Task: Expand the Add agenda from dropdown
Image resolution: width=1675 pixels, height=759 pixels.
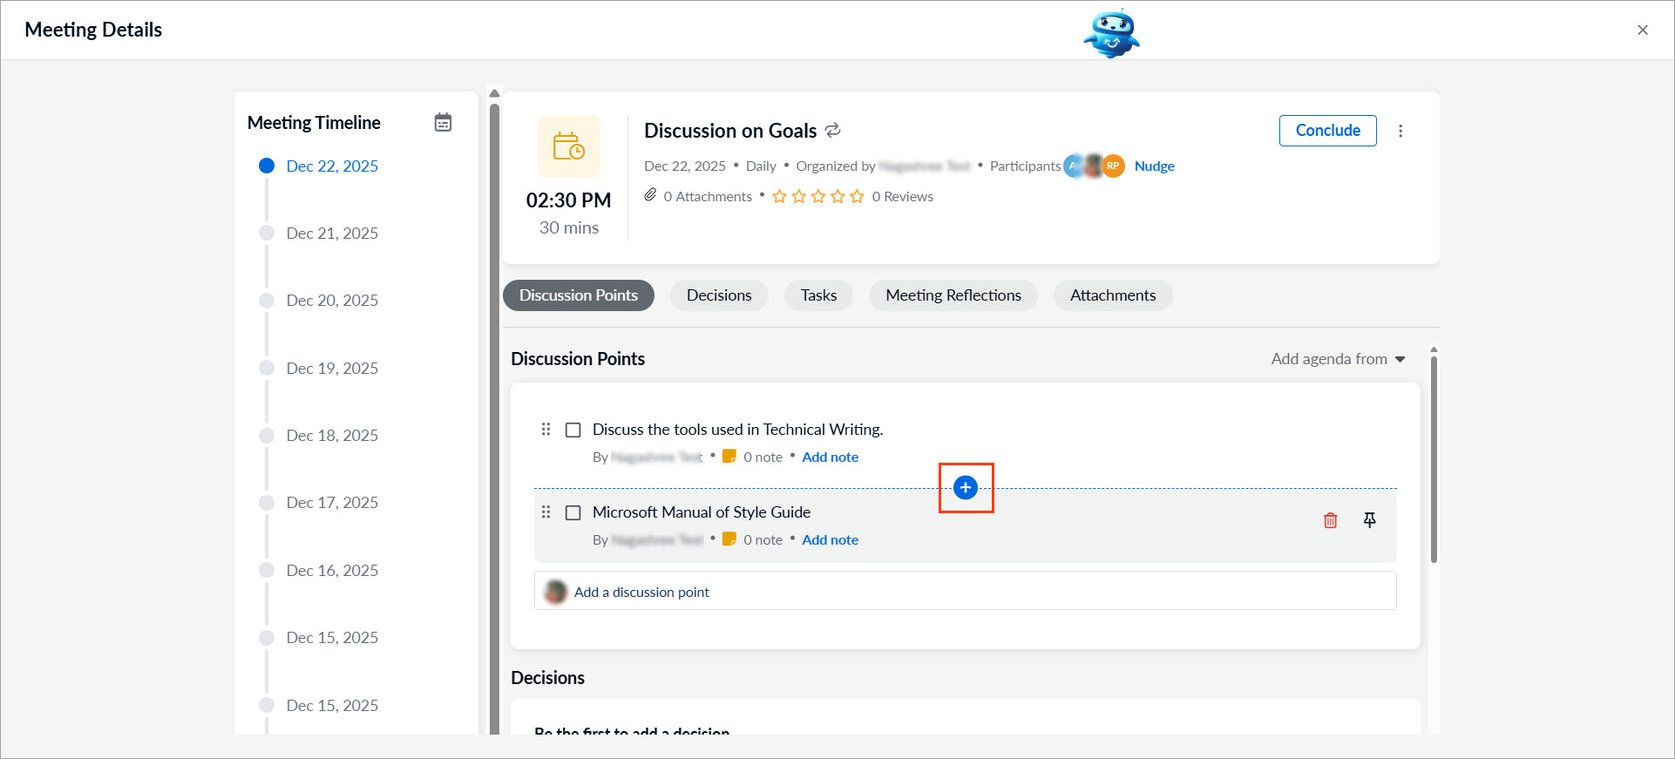Action: pyautogui.click(x=1338, y=359)
